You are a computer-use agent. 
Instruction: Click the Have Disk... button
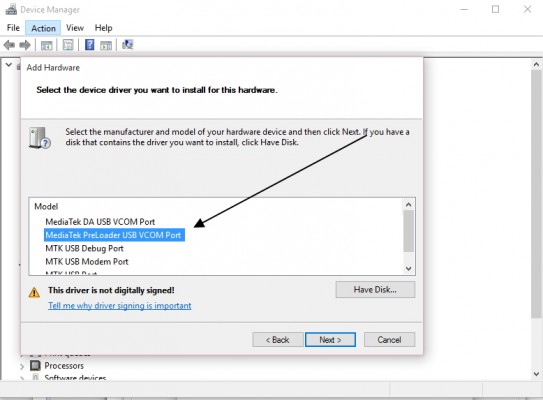[375, 290]
